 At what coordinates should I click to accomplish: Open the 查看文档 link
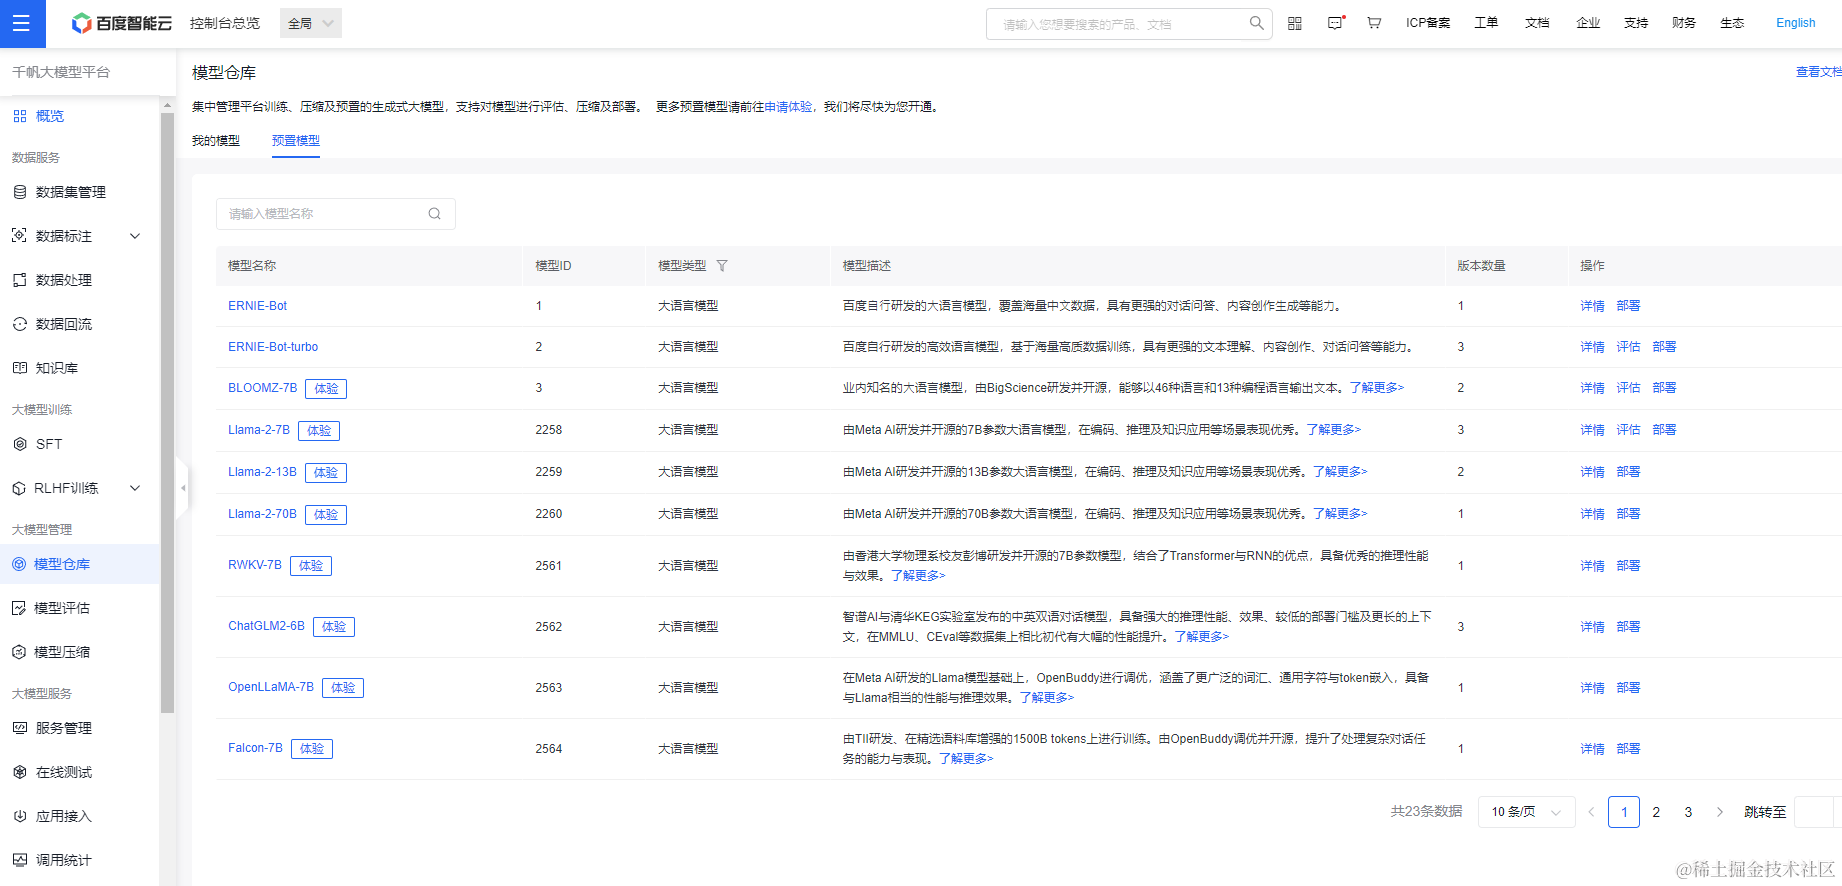click(x=1819, y=72)
